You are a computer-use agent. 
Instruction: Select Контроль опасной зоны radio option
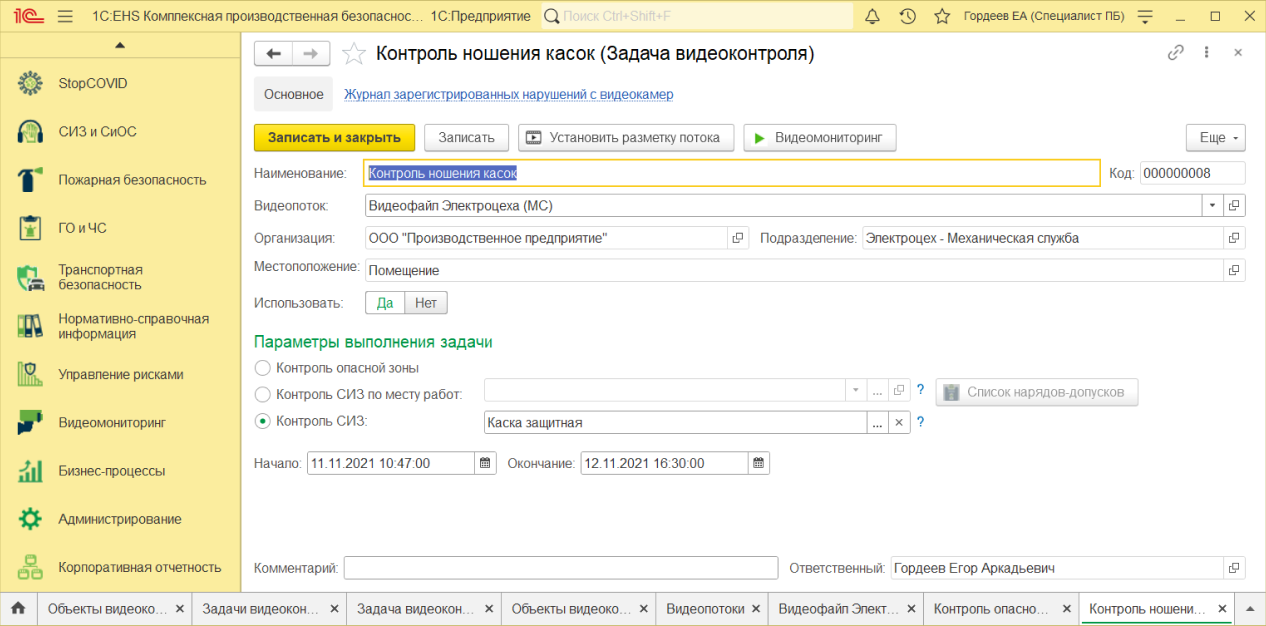pyautogui.click(x=263, y=368)
